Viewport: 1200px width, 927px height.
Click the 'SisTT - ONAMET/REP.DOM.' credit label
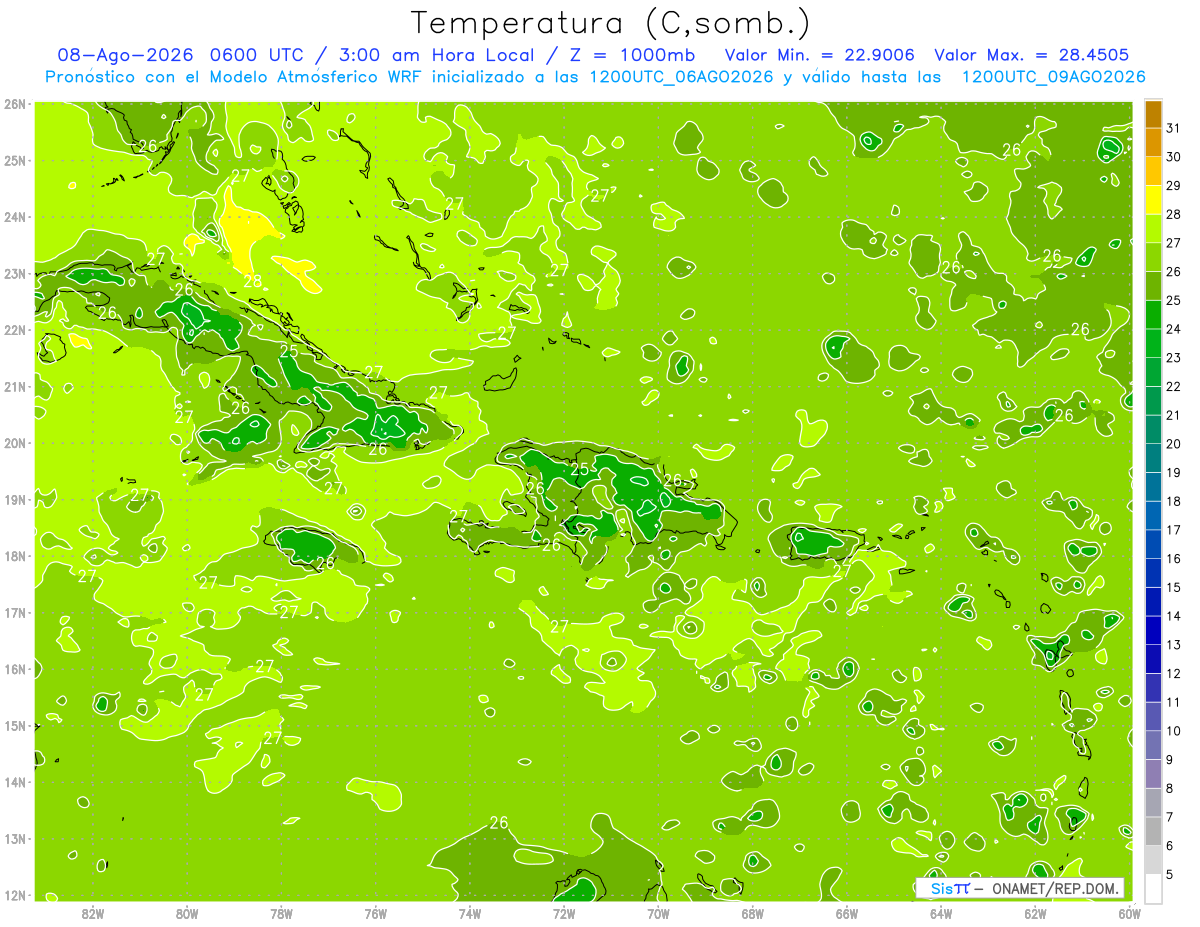(x=1019, y=888)
